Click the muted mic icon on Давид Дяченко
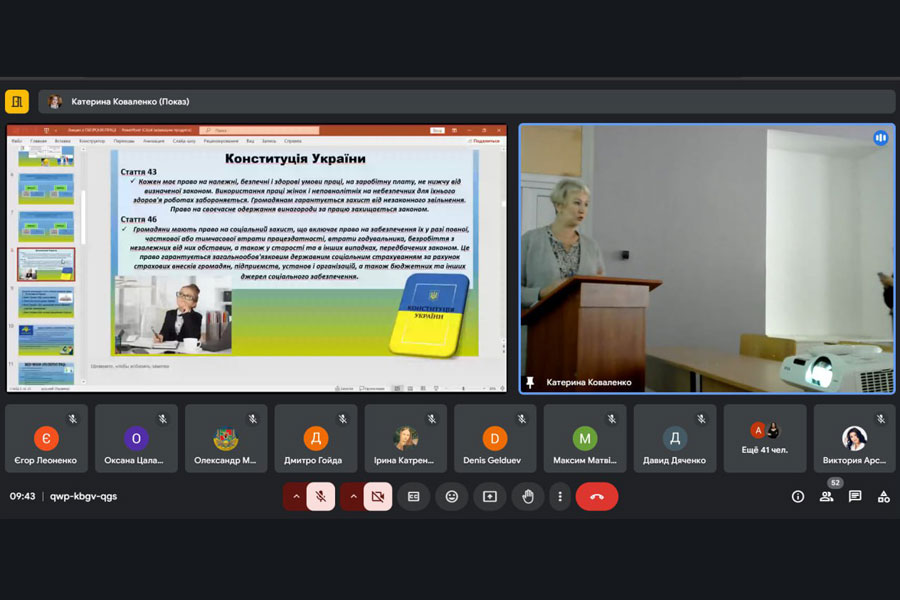Image resolution: width=900 pixels, height=600 pixels. click(x=701, y=419)
